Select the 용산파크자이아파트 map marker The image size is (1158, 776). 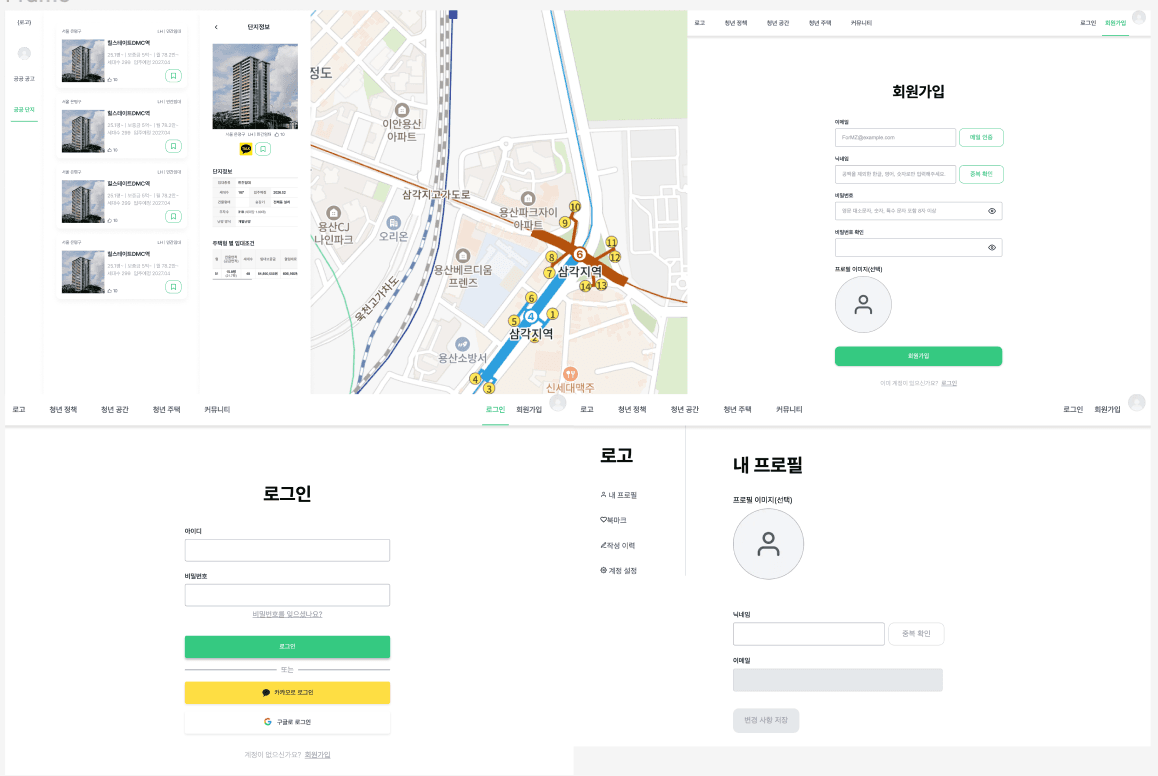pyautogui.click(x=527, y=199)
